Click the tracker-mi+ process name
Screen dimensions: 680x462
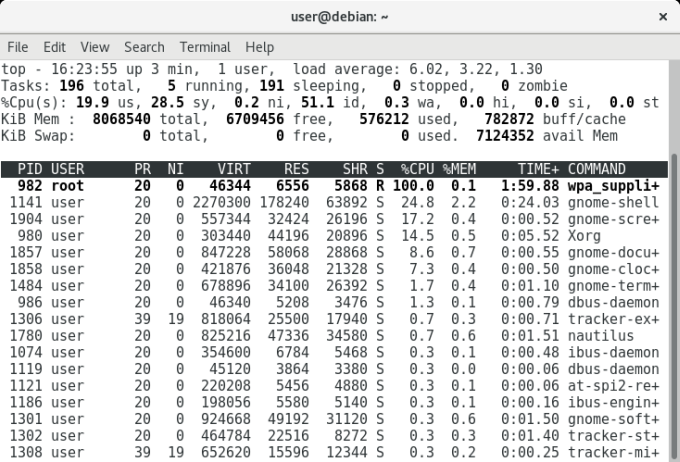613,452
